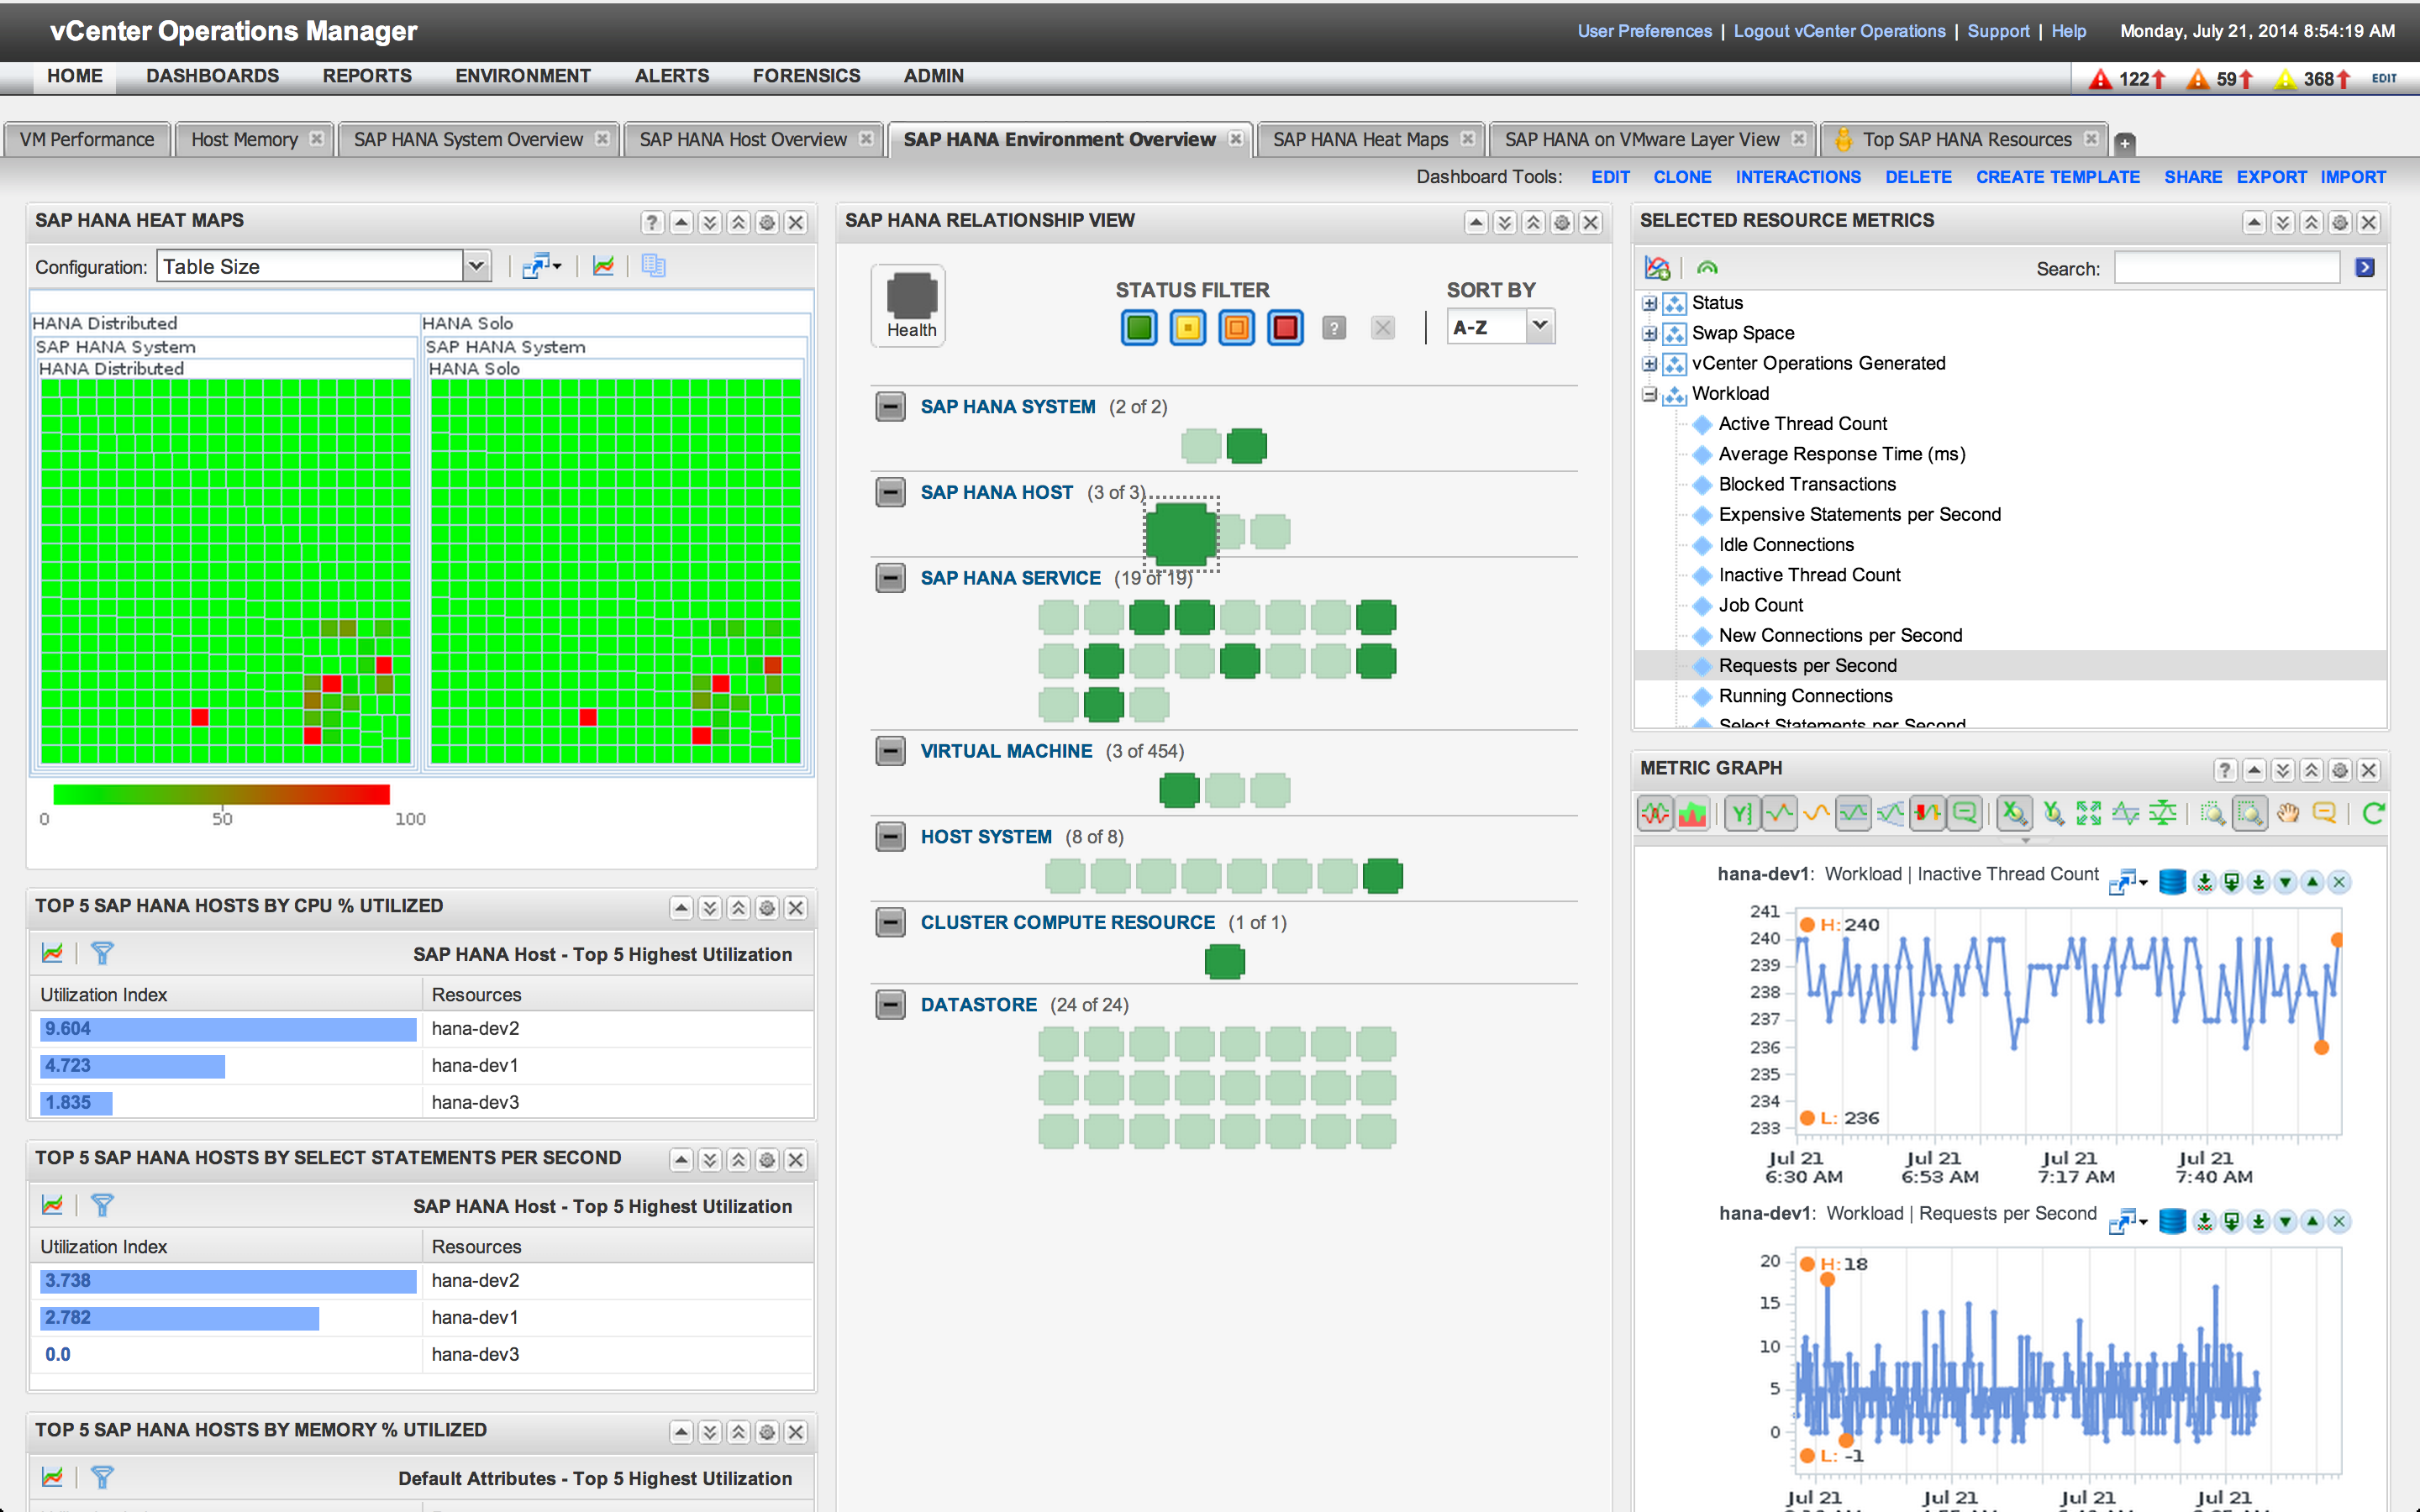Open the VM Performance tab
The image size is (2420, 1512).
87,139
